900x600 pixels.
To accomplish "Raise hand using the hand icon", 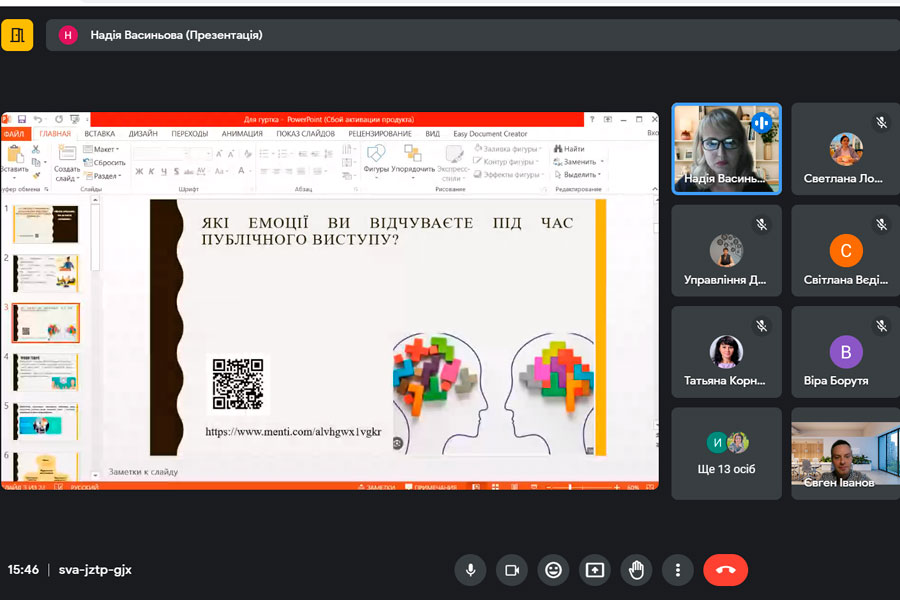I will (636, 570).
